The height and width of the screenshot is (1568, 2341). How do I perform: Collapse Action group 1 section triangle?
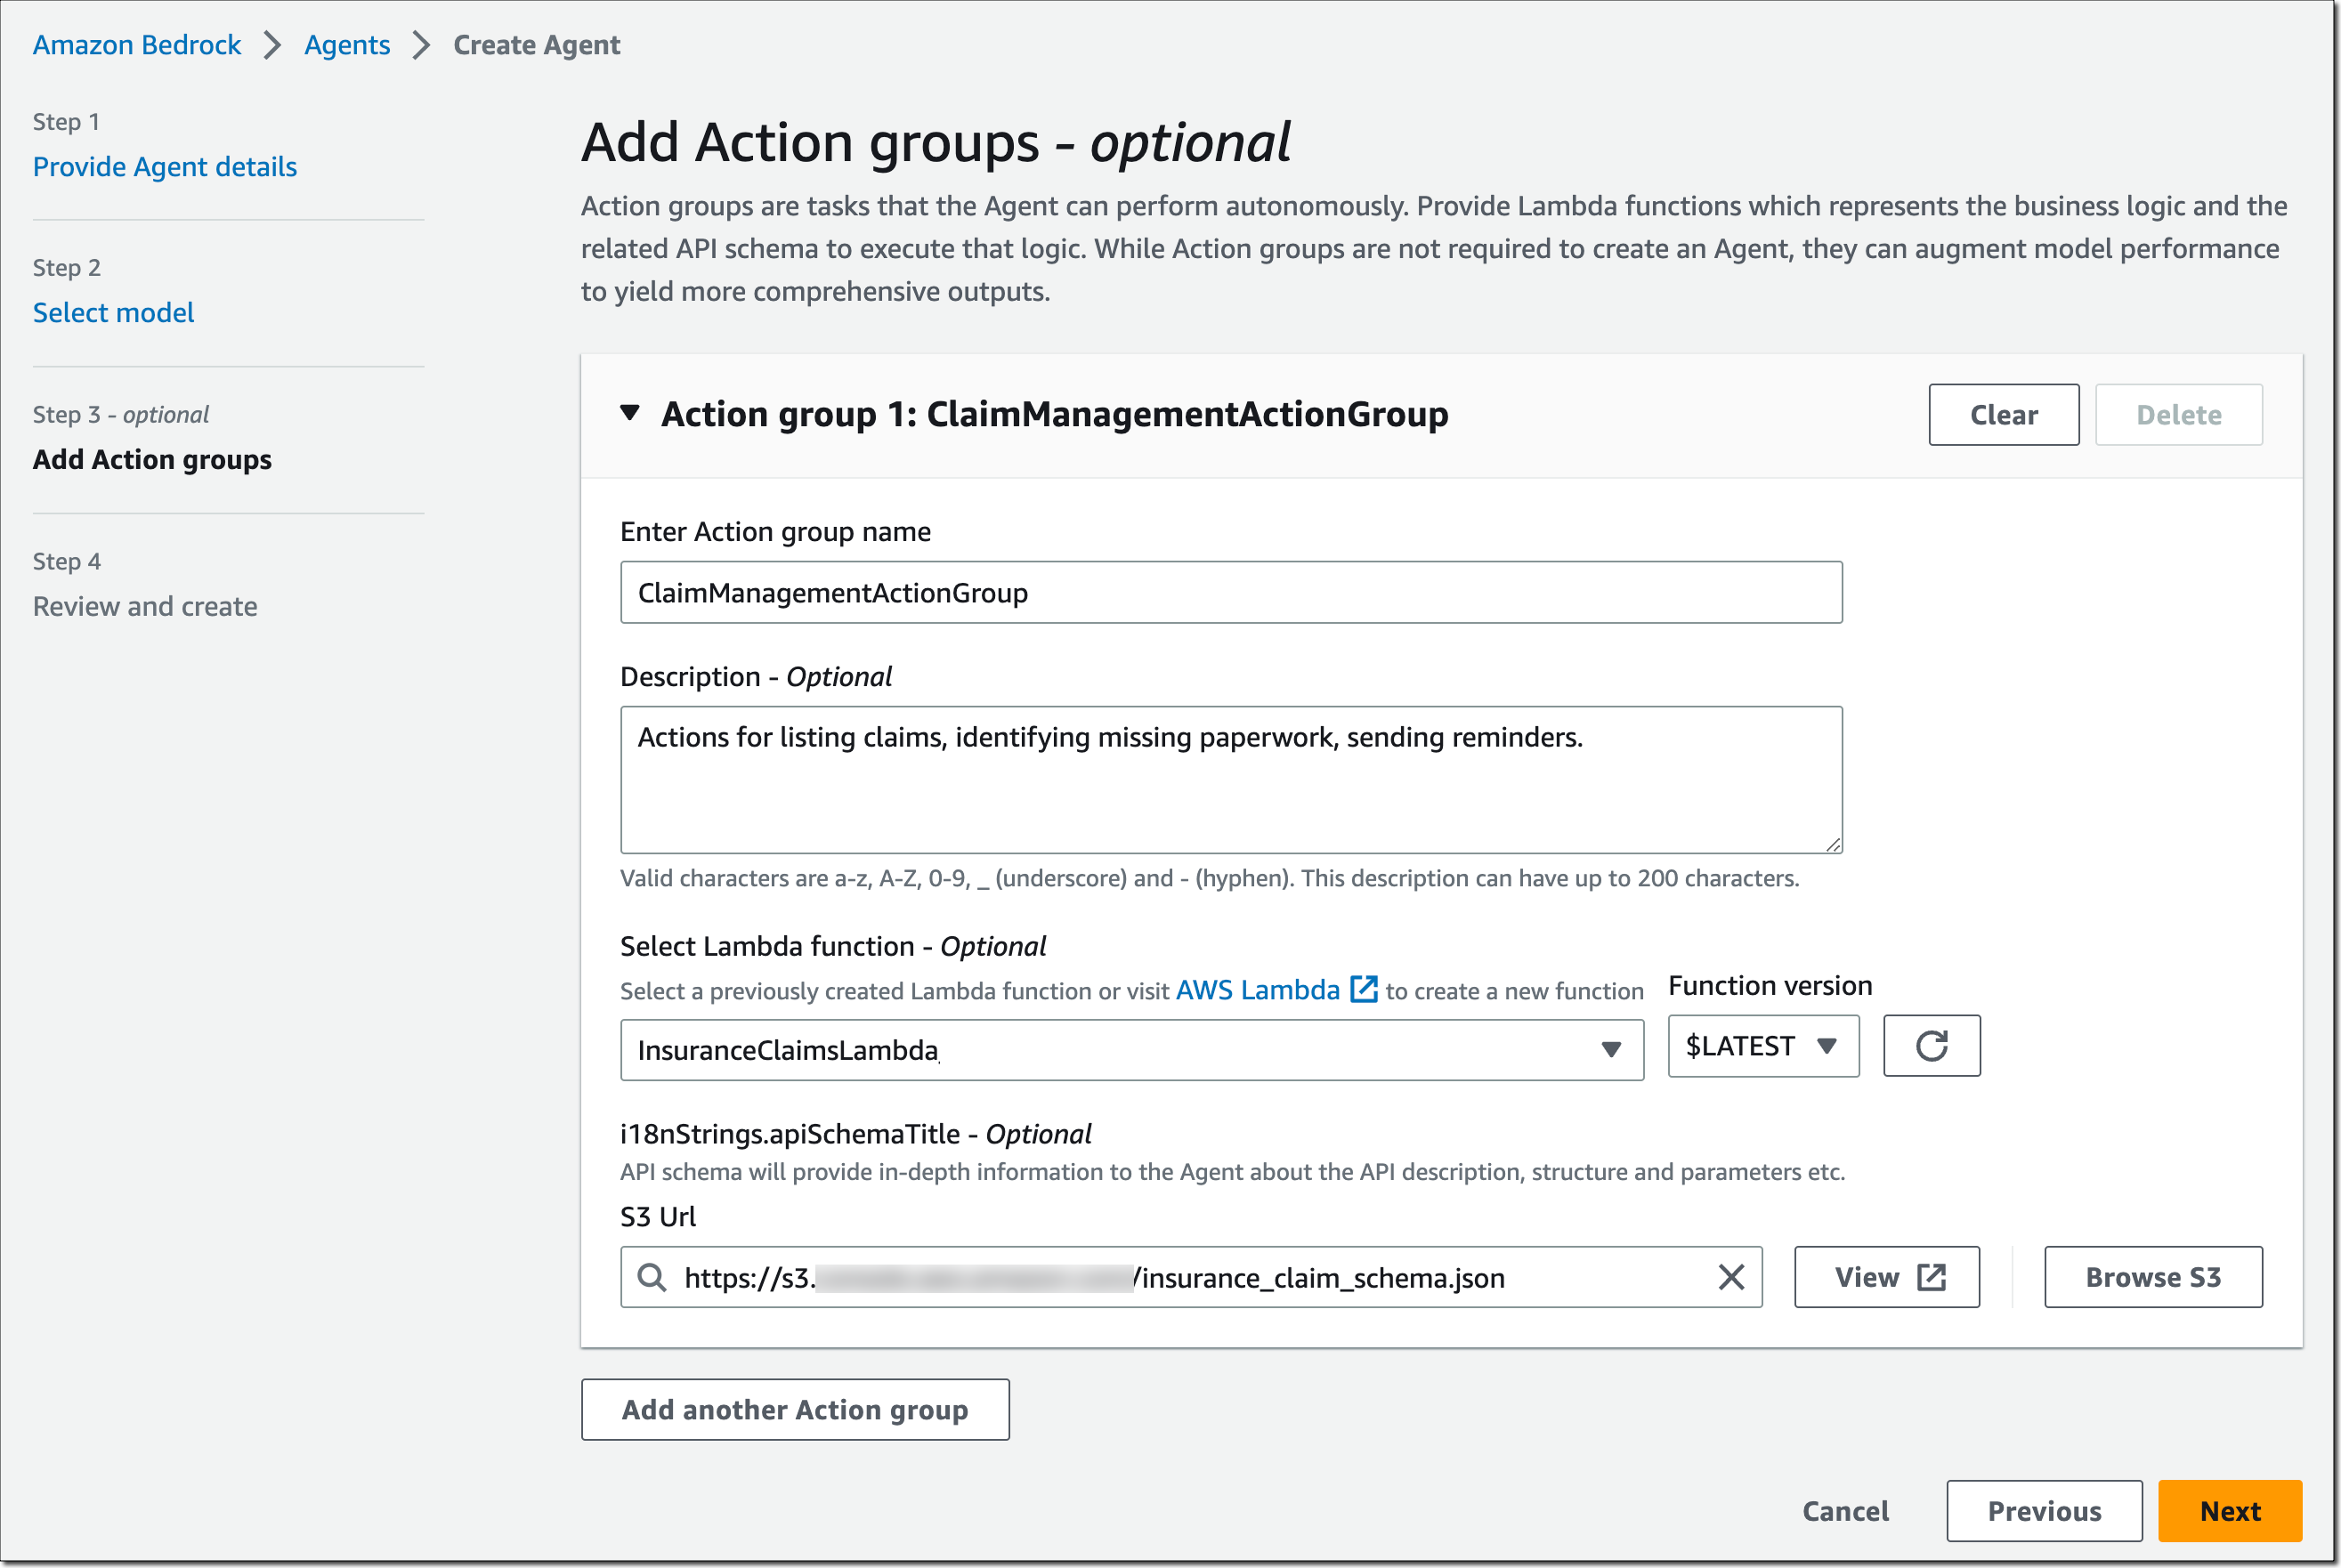click(630, 413)
